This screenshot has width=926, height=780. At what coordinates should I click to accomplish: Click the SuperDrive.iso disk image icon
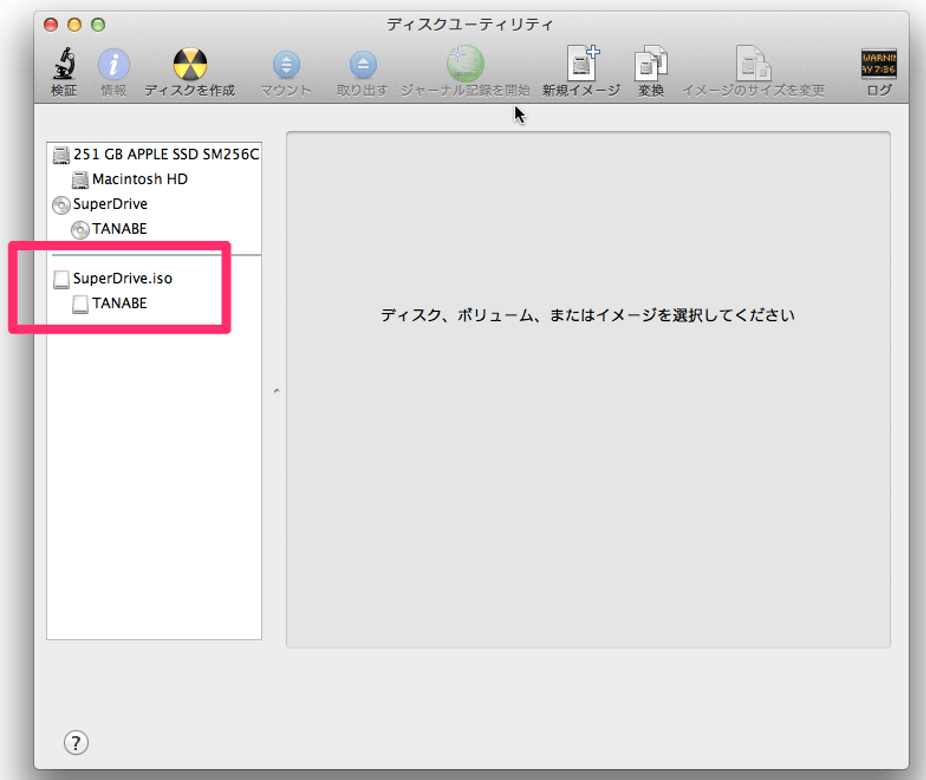click(61, 279)
